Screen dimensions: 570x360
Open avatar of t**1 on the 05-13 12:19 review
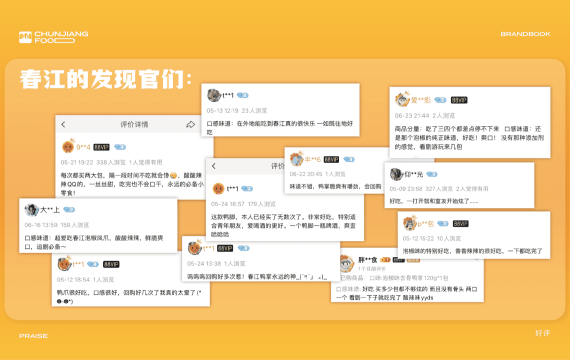pyautogui.click(x=214, y=95)
